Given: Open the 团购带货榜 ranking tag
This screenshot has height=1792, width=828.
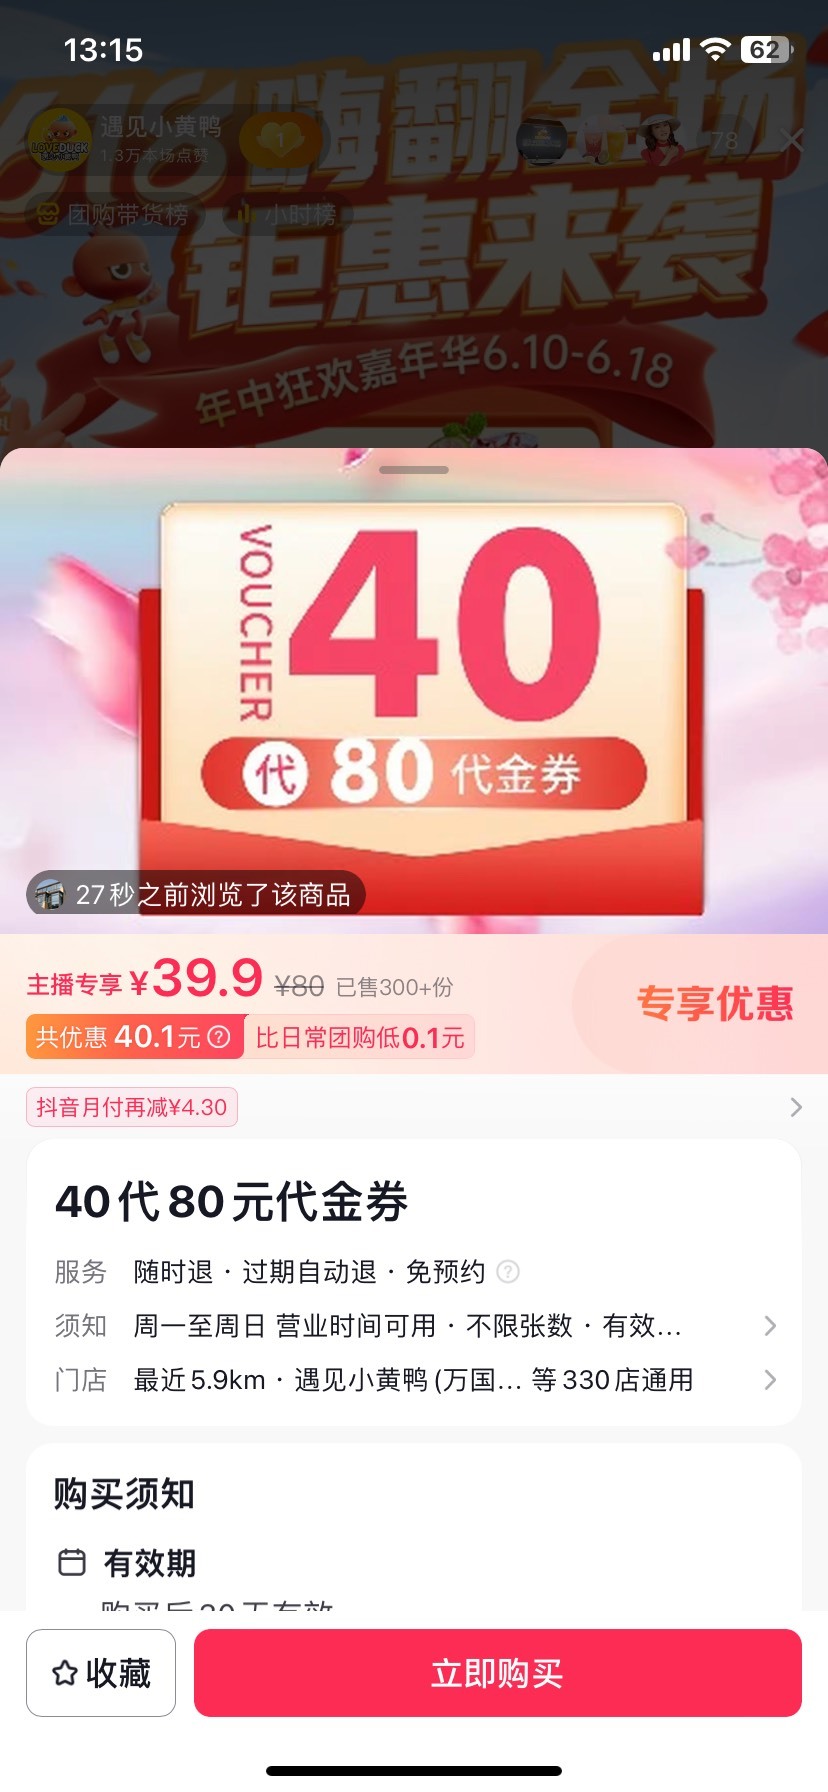Looking at the screenshot, I should tap(113, 215).
